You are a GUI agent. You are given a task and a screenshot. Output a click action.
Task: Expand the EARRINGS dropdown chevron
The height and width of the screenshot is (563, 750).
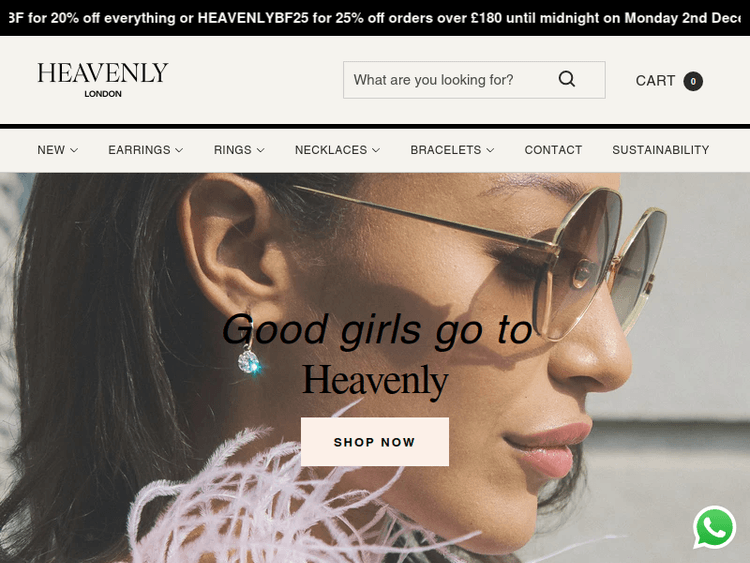tap(179, 150)
